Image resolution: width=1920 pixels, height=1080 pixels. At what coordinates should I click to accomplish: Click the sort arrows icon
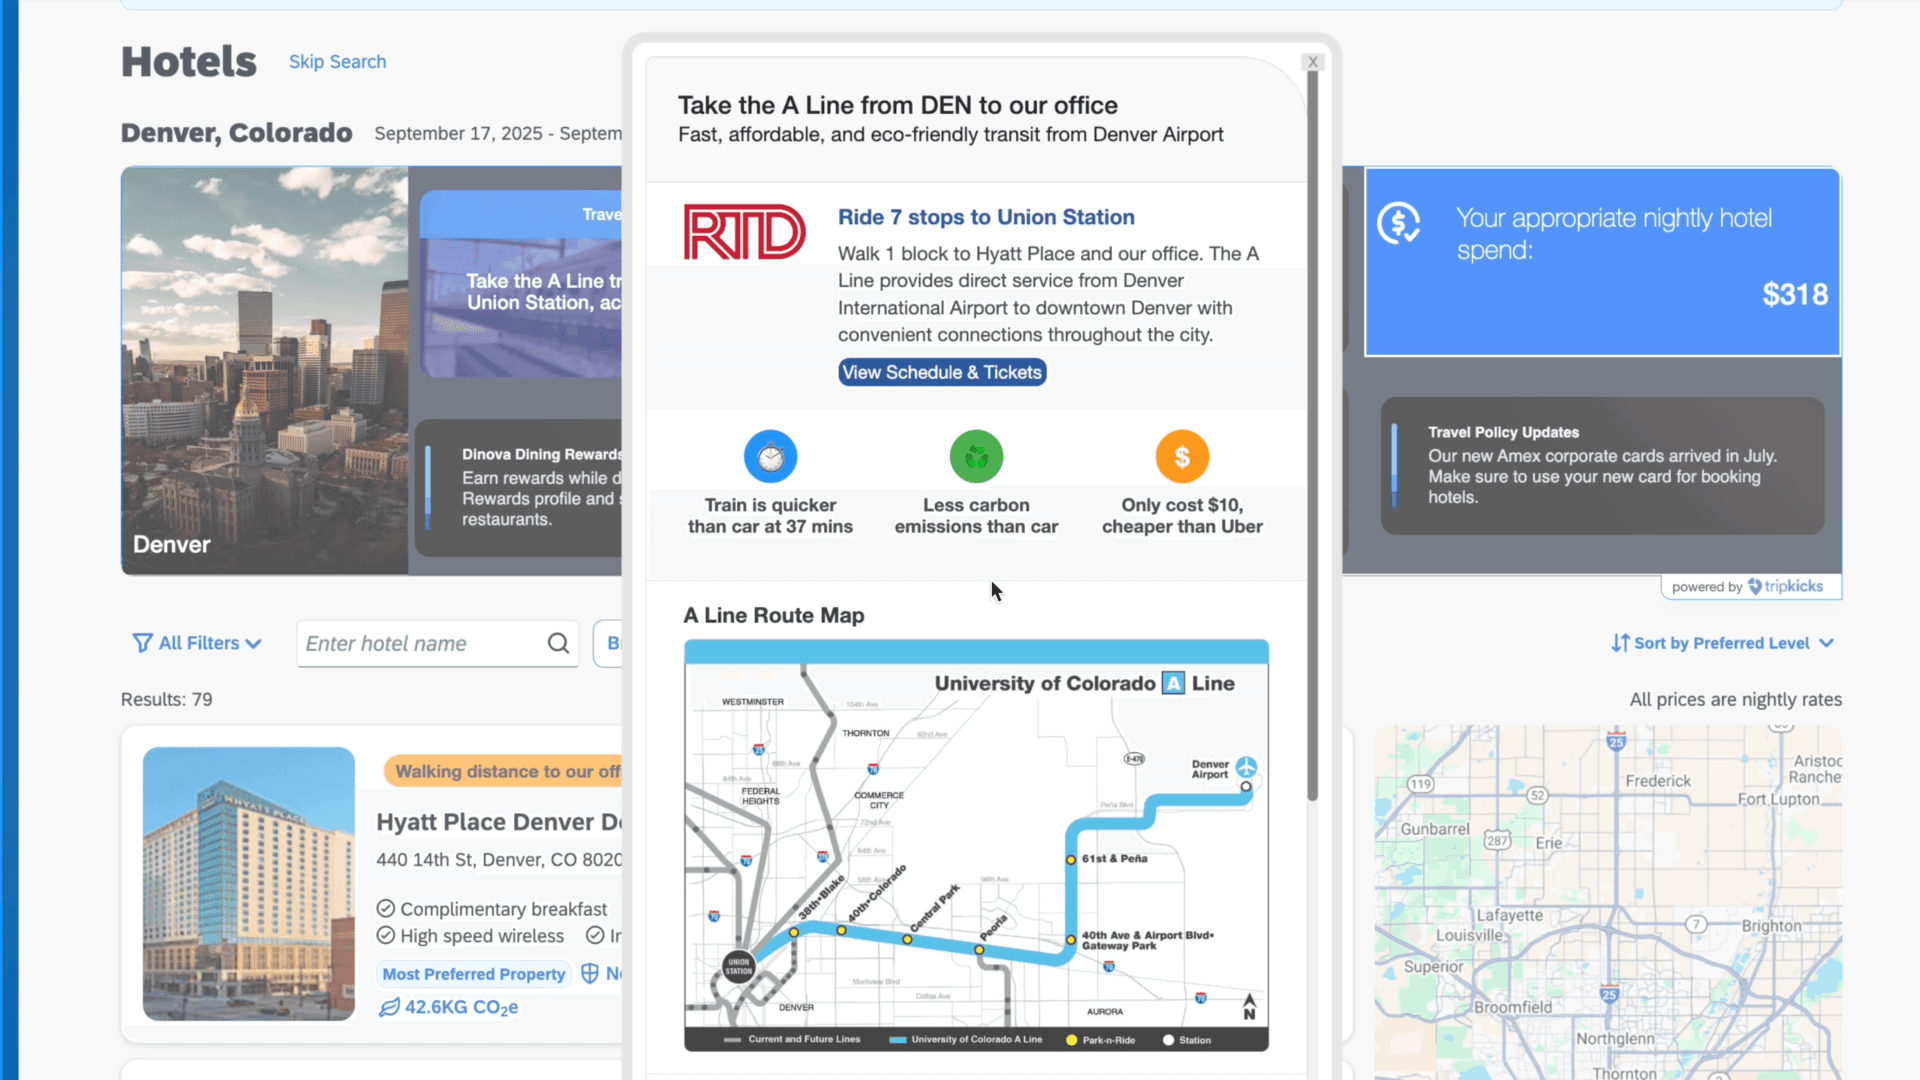[1620, 643]
